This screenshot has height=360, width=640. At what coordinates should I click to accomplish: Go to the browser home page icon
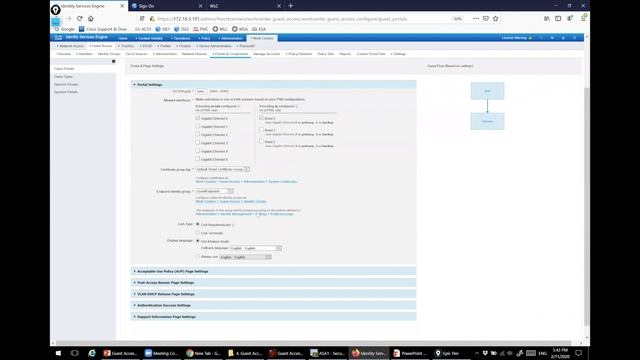click(x=91, y=19)
